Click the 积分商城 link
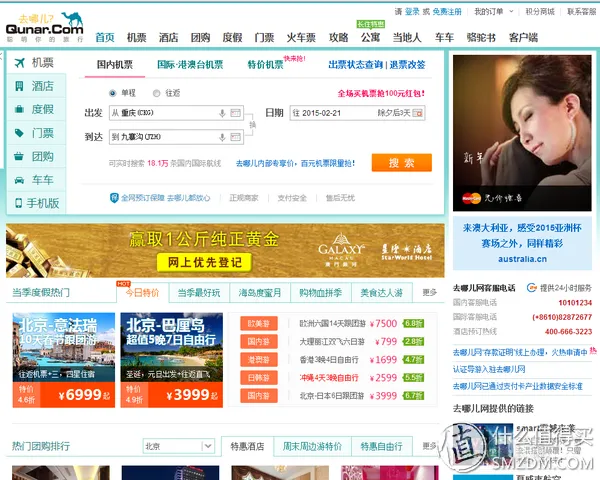This screenshot has height=480, width=600. click(540, 11)
